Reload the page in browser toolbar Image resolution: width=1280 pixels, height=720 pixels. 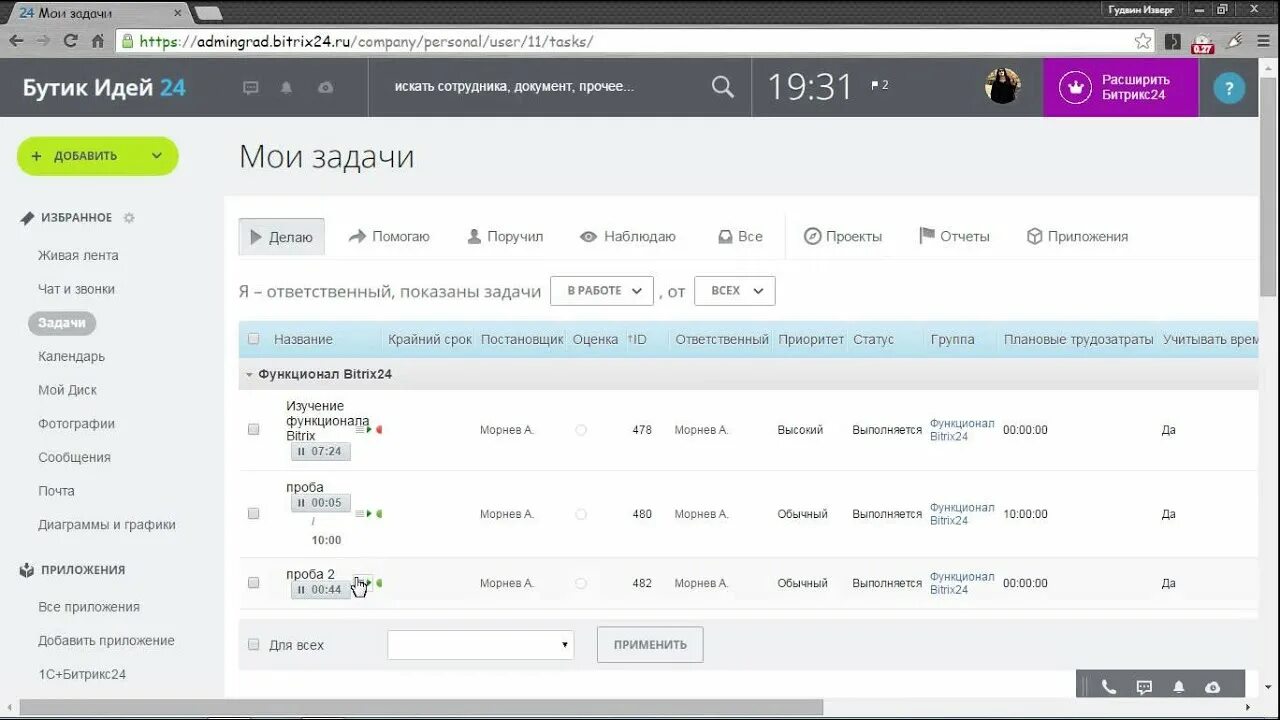70,41
